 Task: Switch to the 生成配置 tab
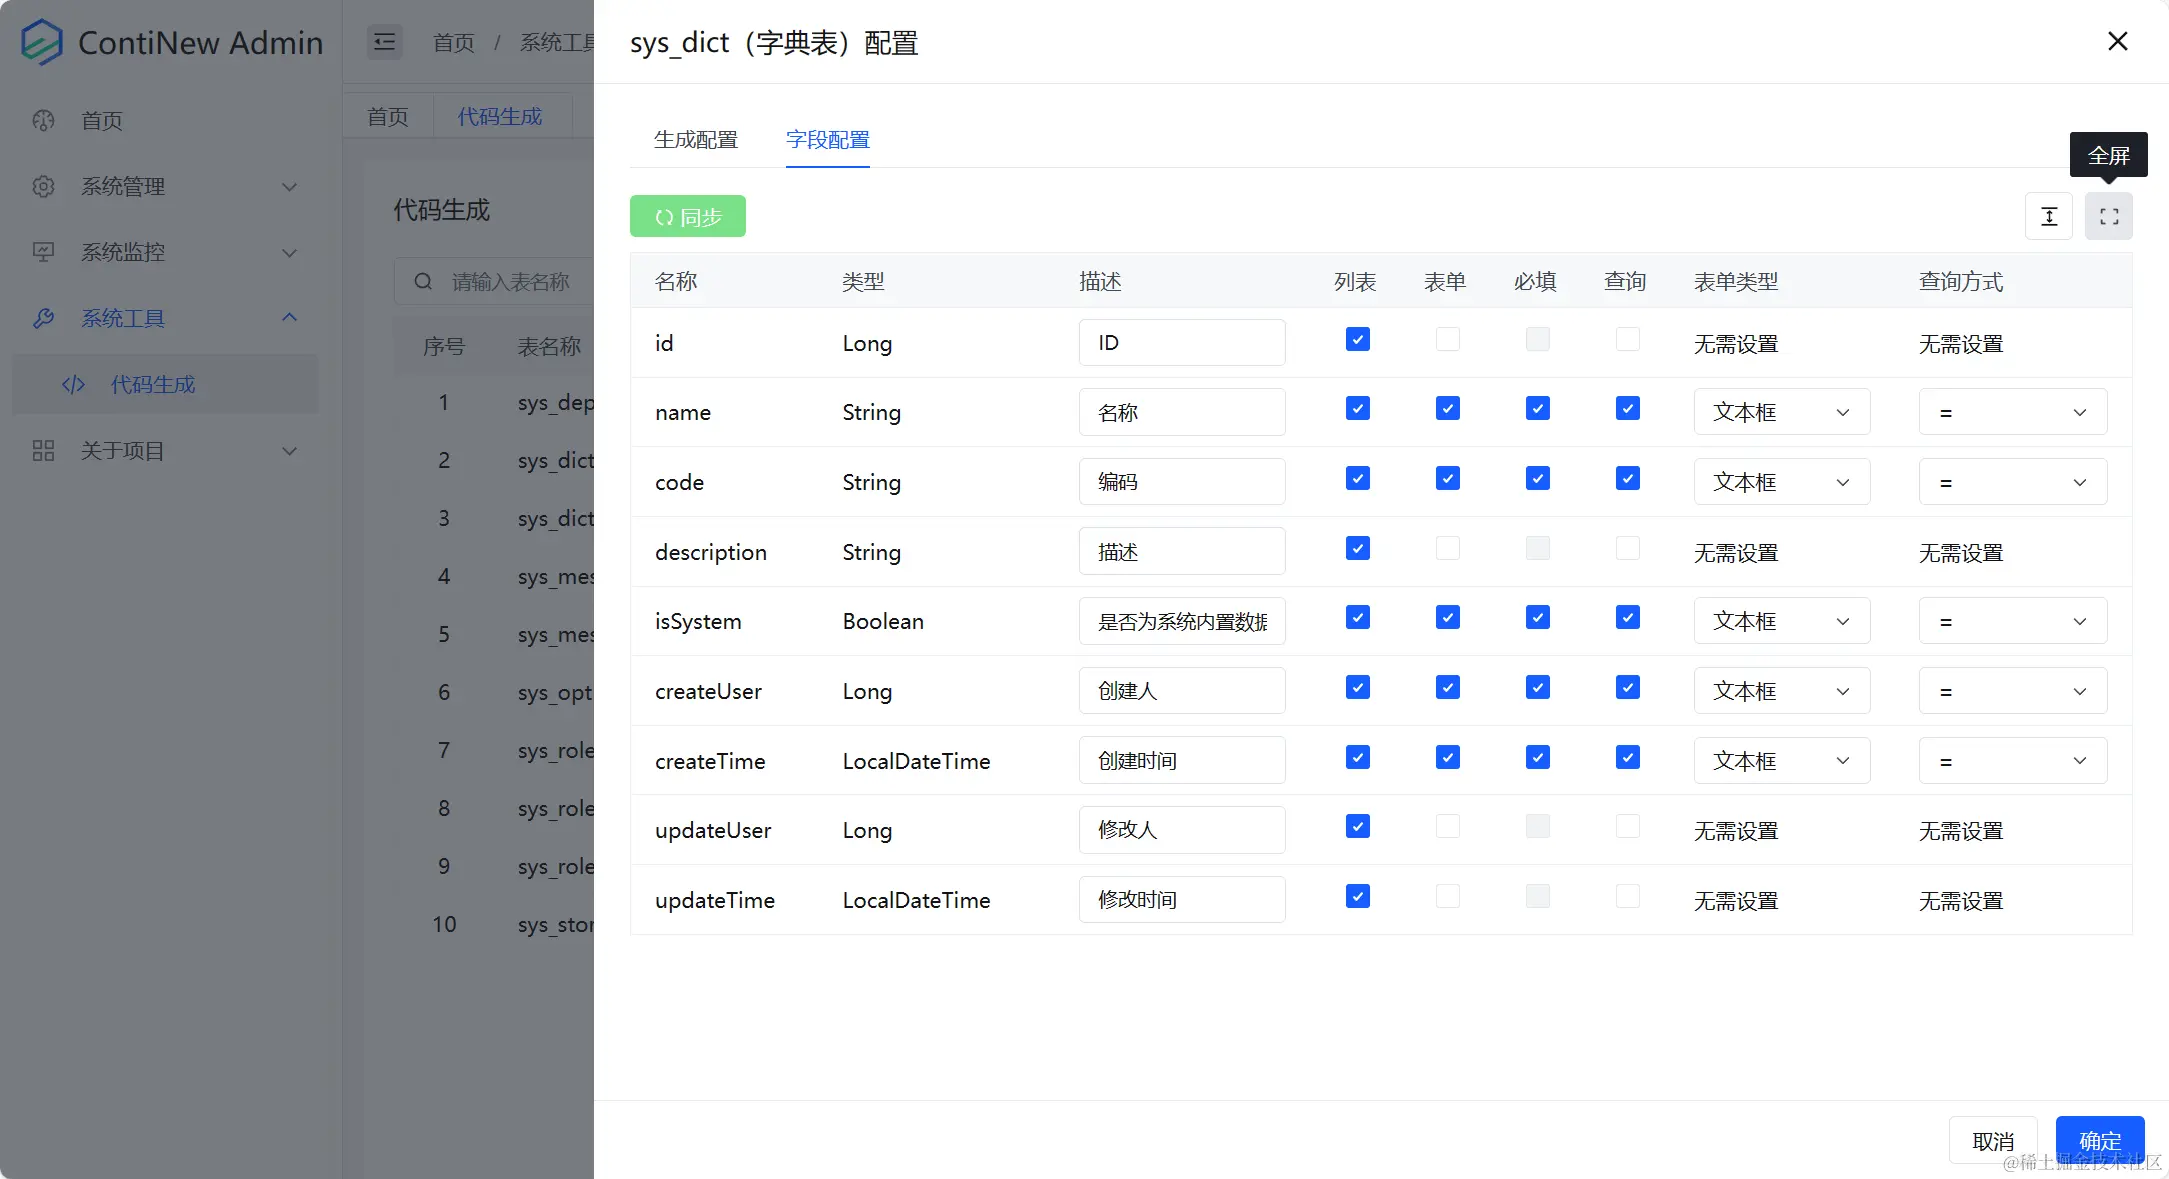(x=695, y=140)
